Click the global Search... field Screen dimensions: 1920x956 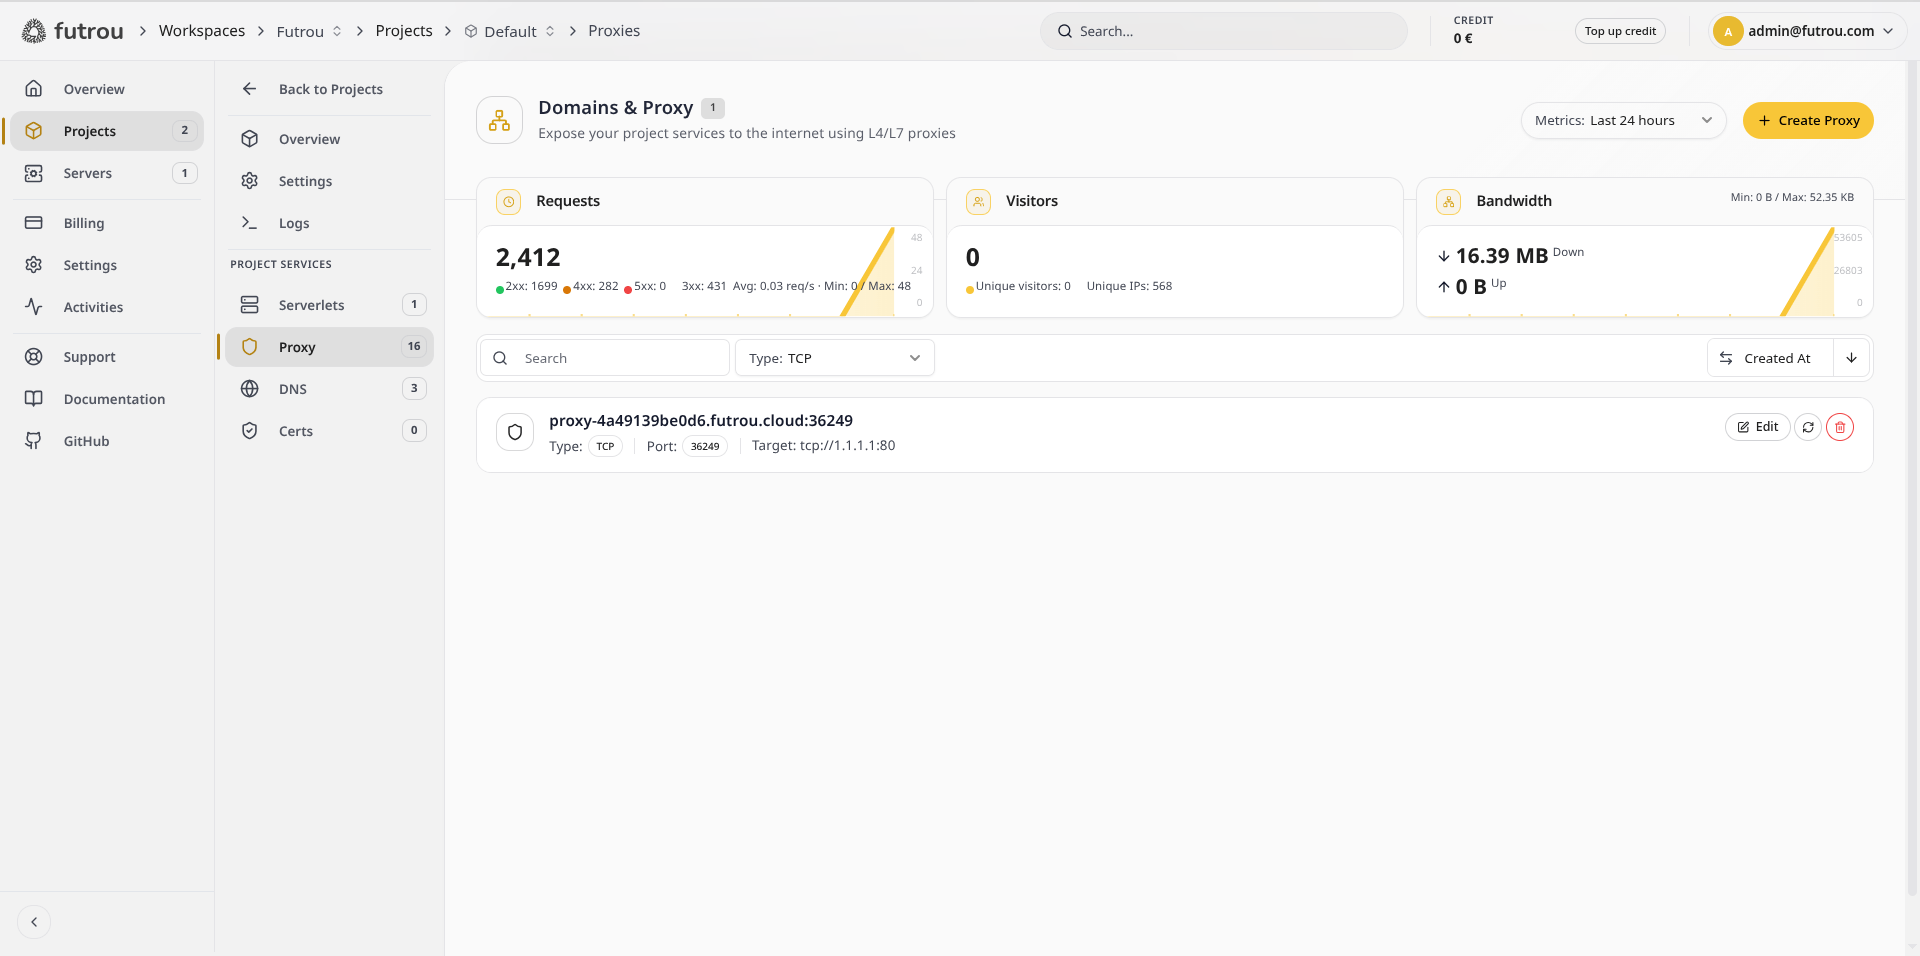click(1224, 31)
